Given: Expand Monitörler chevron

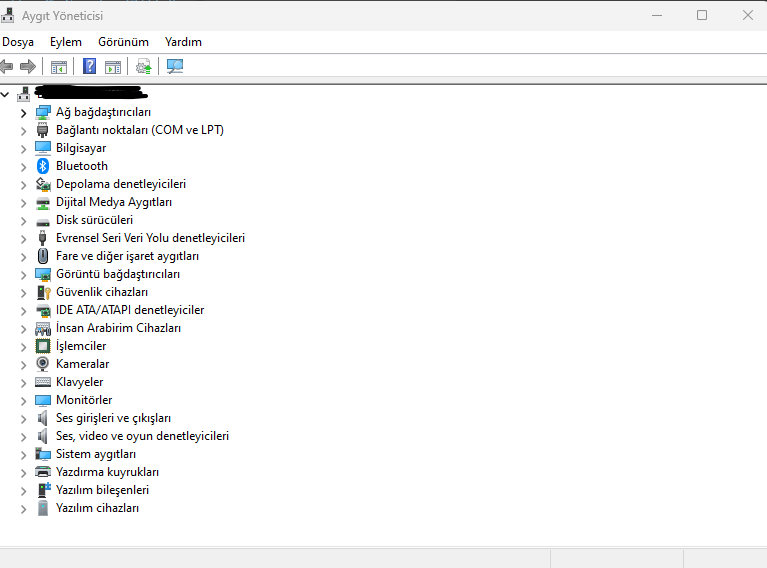Looking at the screenshot, I should pyautogui.click(x=23, y=401).
